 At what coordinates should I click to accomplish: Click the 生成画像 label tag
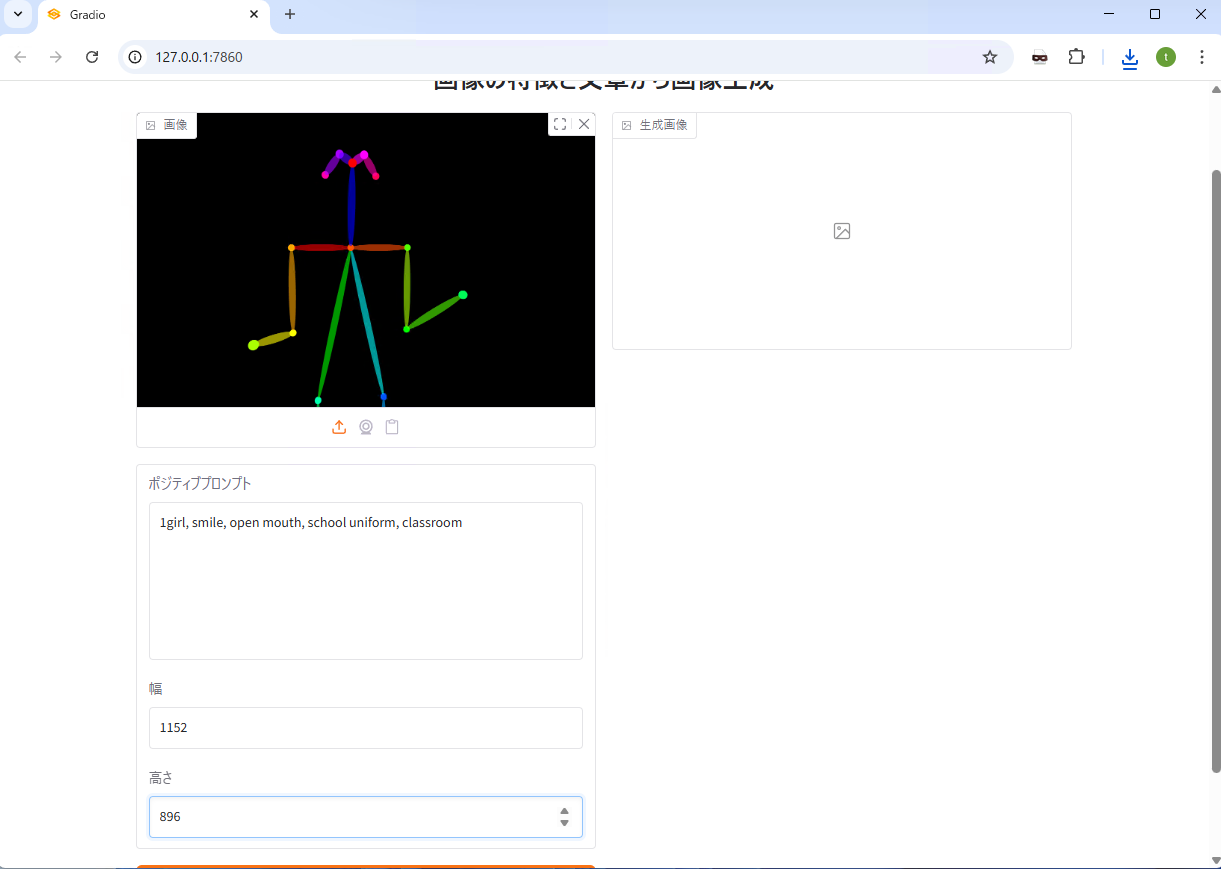coord(655,125)
